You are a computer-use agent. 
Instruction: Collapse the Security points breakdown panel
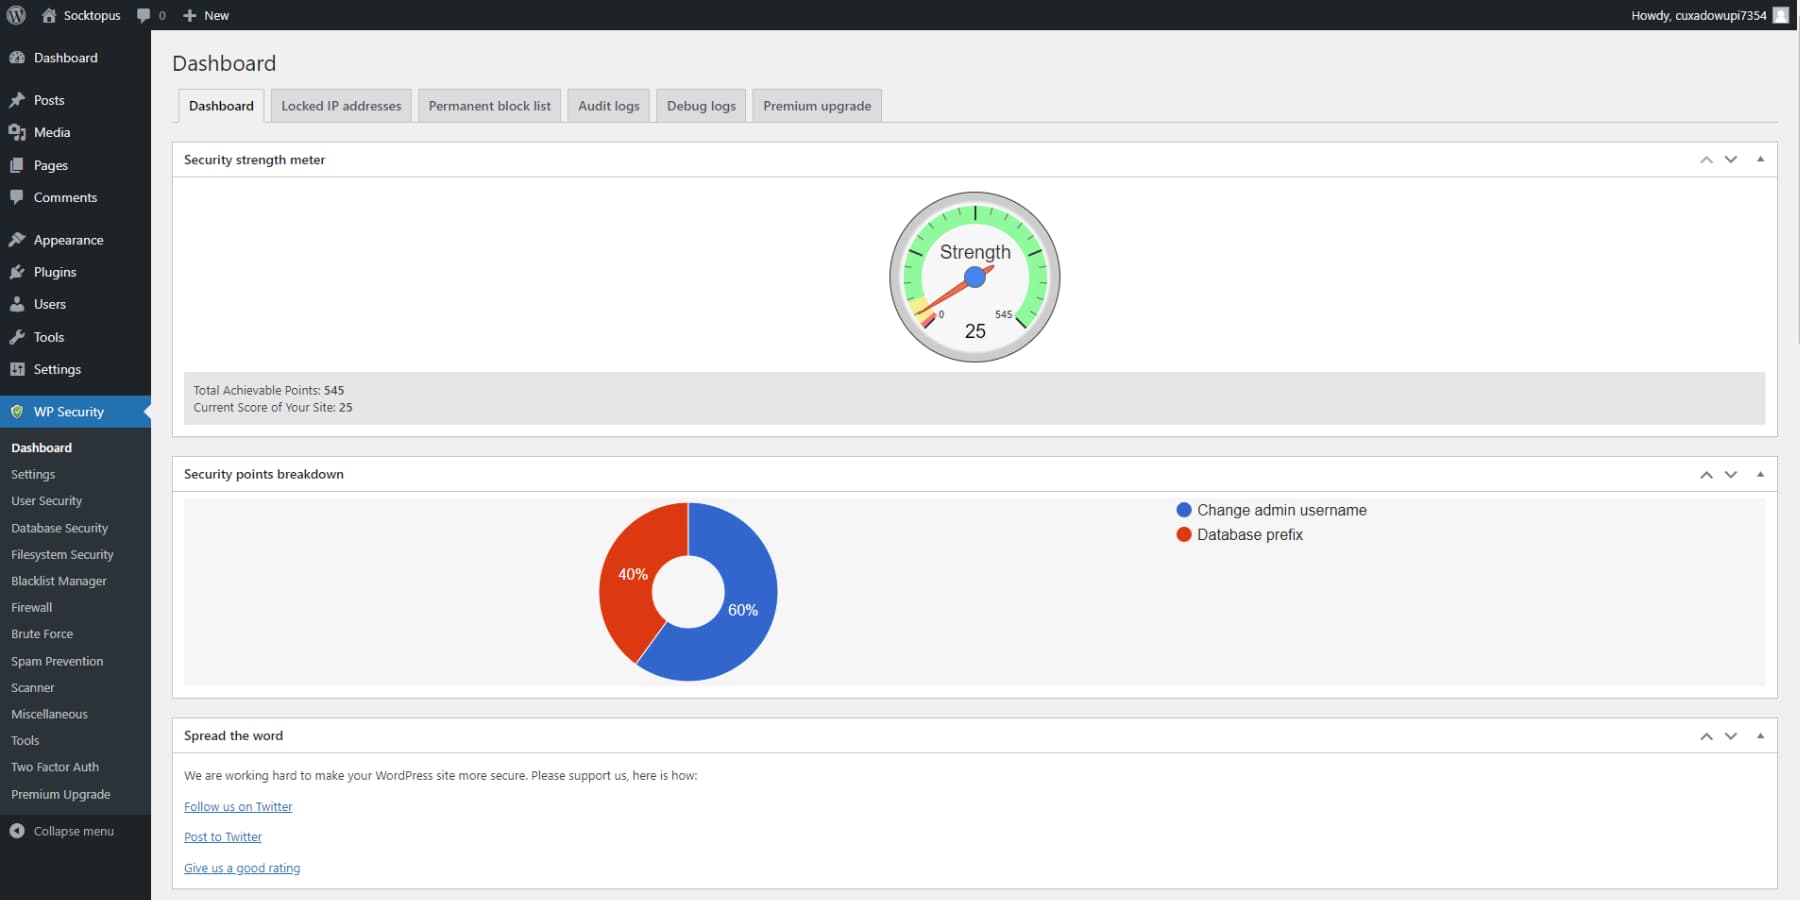point(1760,474)
